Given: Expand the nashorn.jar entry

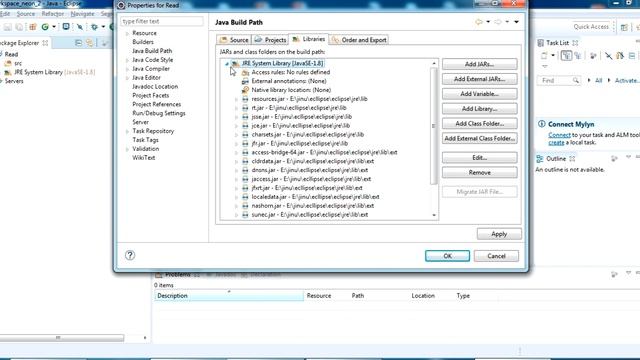Looking at the screenshot, I should coord(236,206).
